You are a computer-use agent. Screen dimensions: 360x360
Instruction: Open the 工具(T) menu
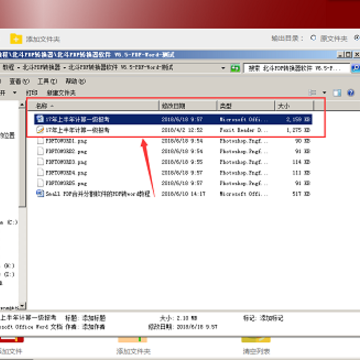point(47,81)
